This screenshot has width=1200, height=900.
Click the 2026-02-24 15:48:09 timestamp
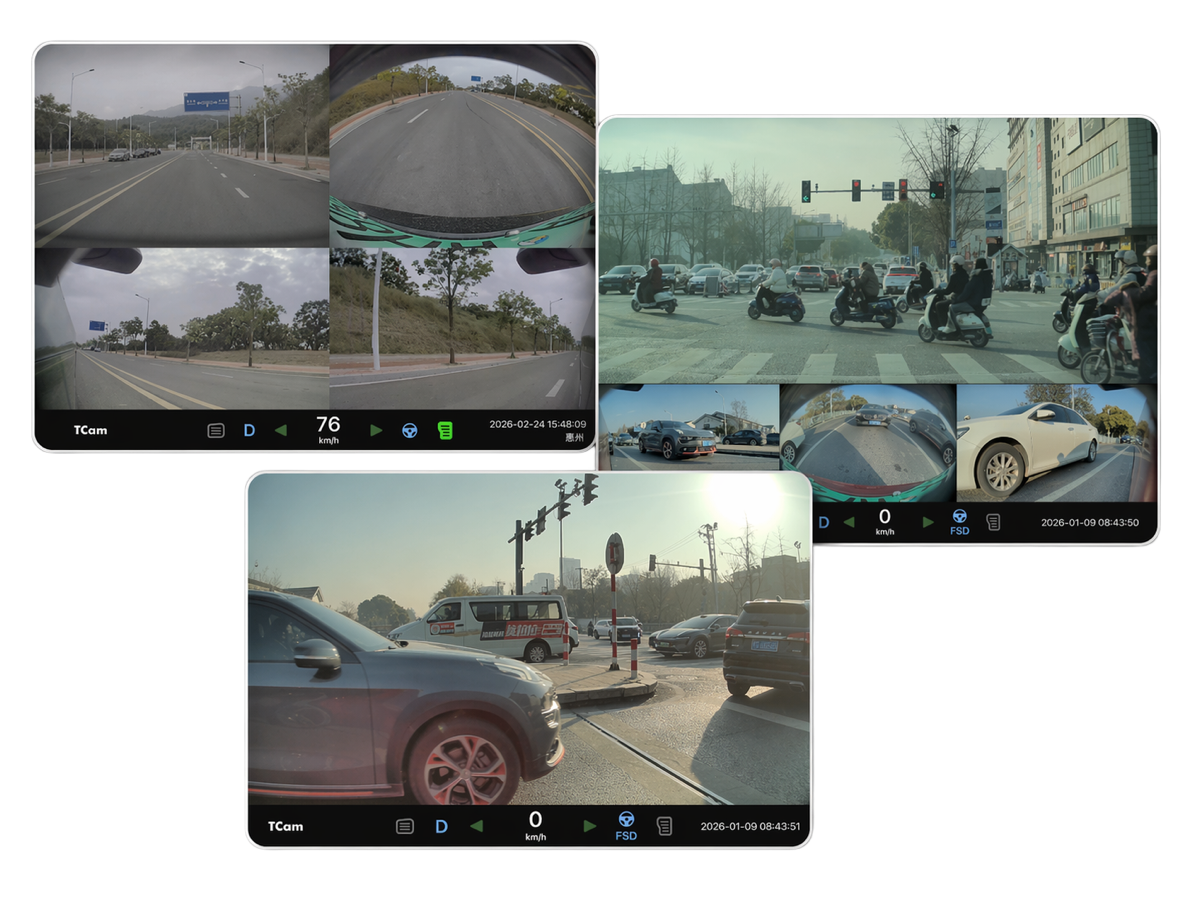[x=537, y=424]
